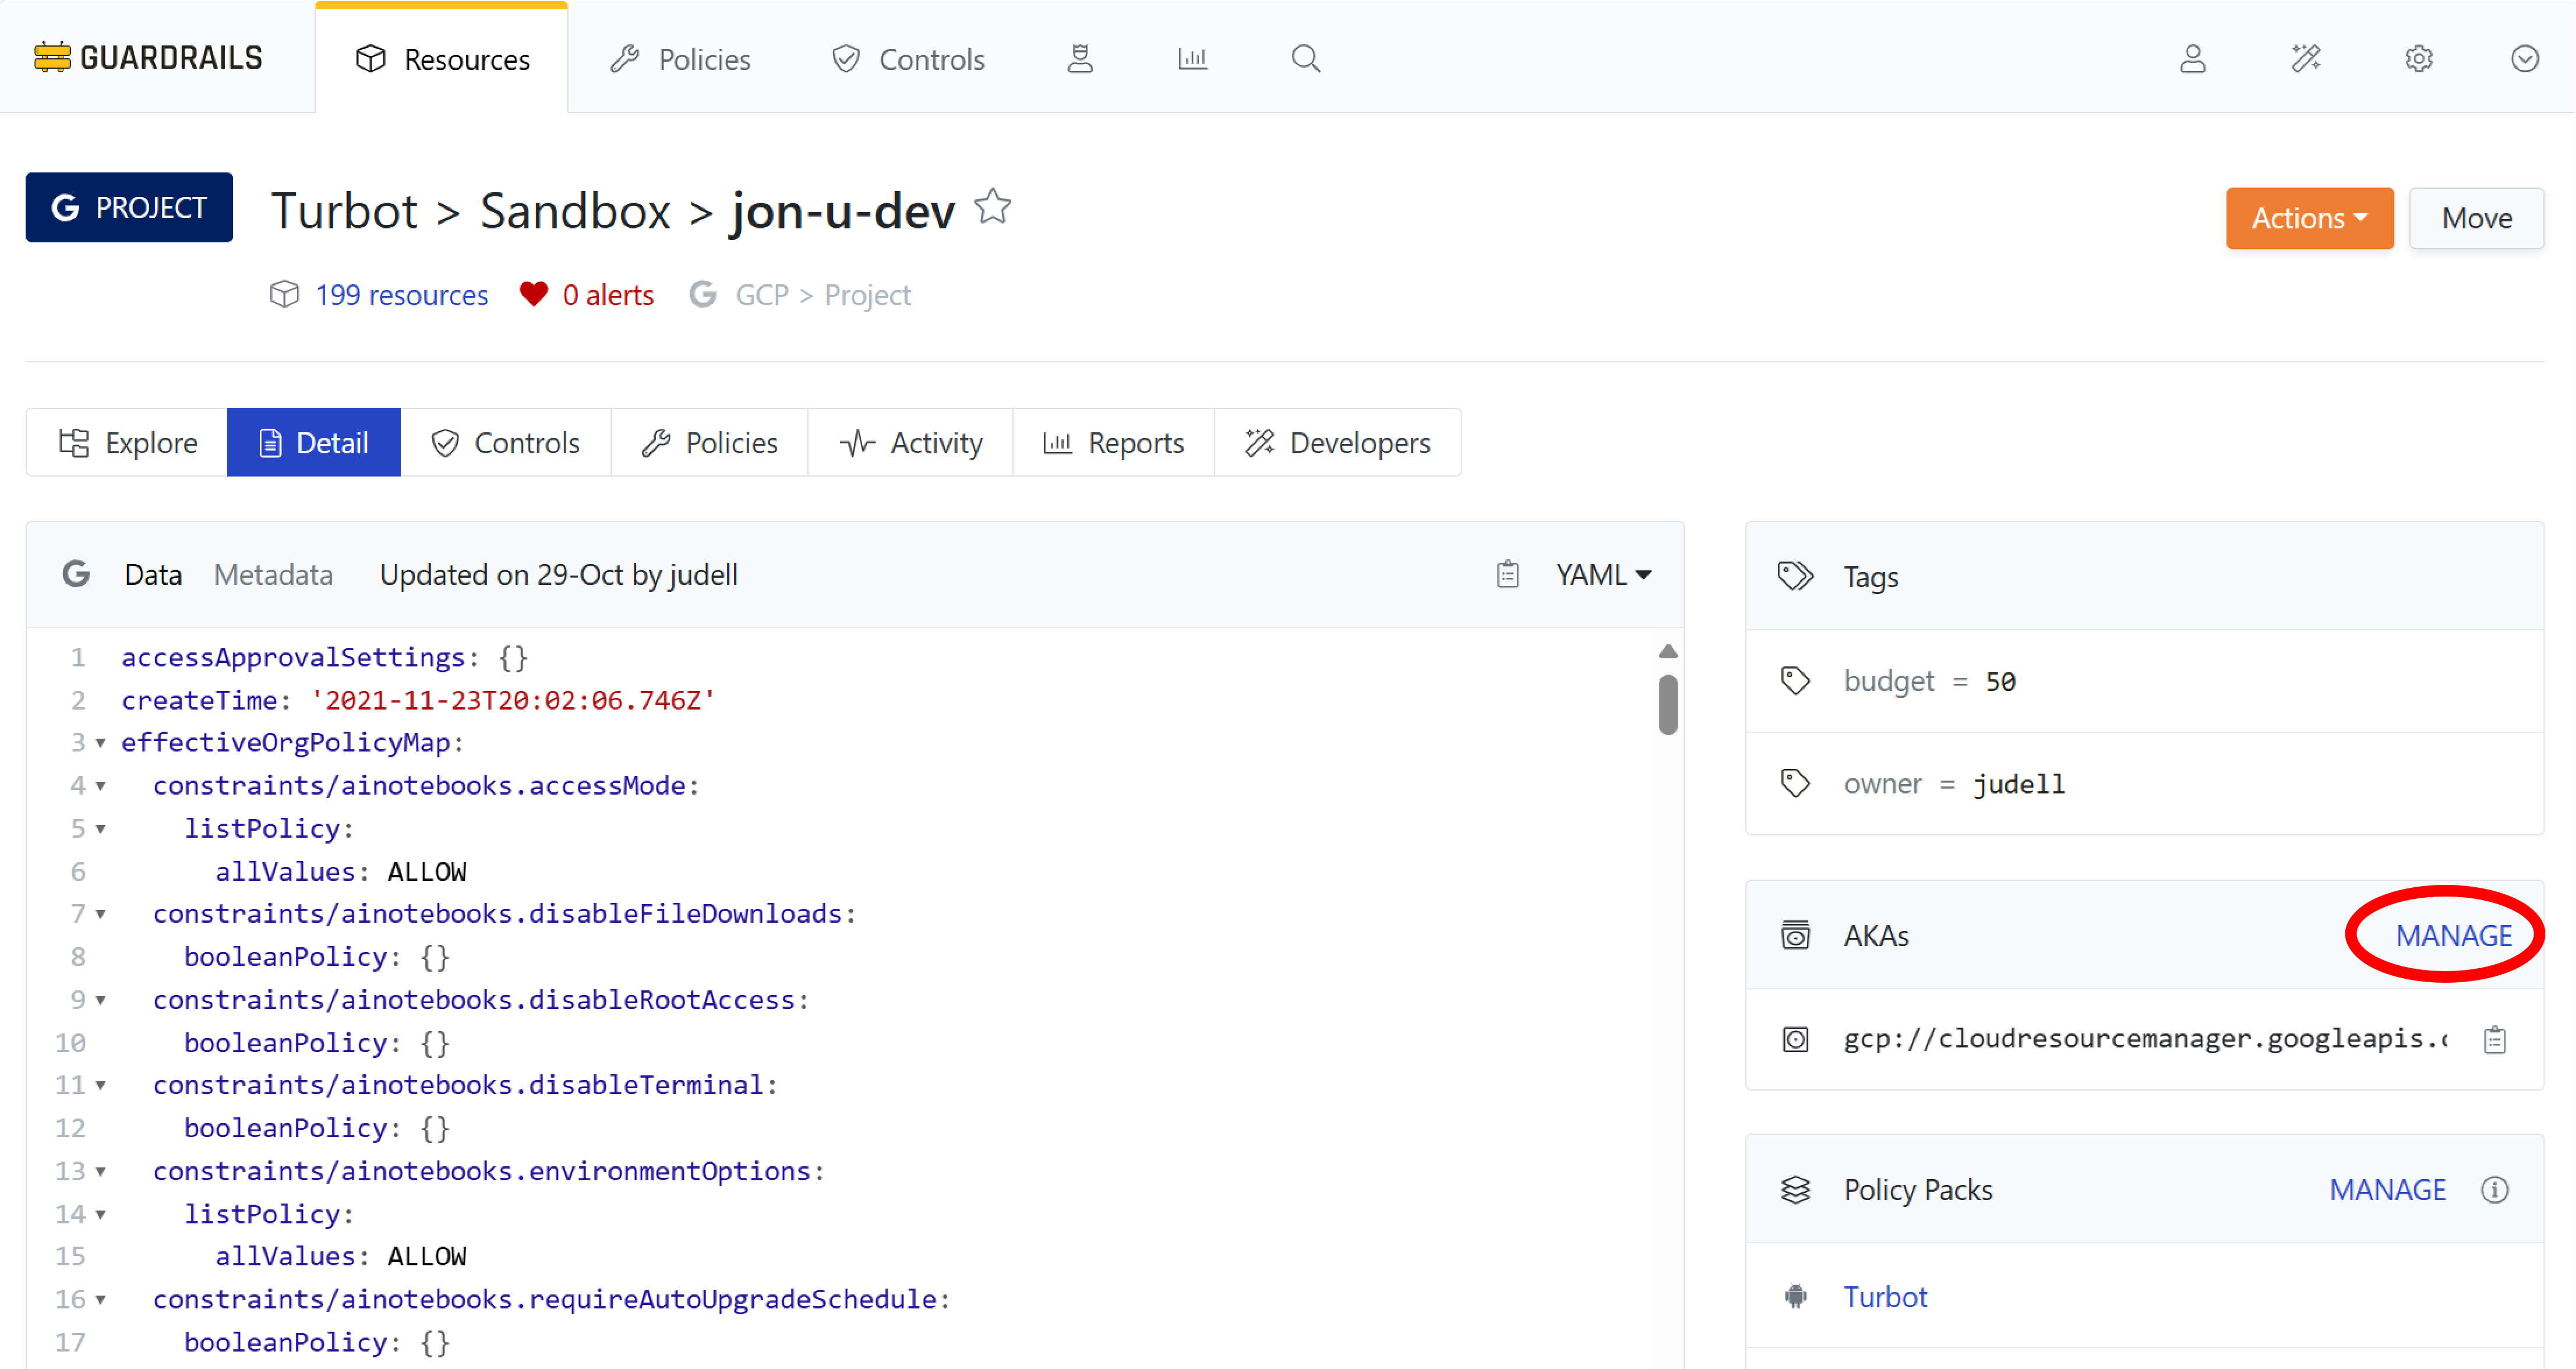The width and height of the screenshot is (2576, 1369).
Task: Switch to the Activity tab
Action: (911, 443)
